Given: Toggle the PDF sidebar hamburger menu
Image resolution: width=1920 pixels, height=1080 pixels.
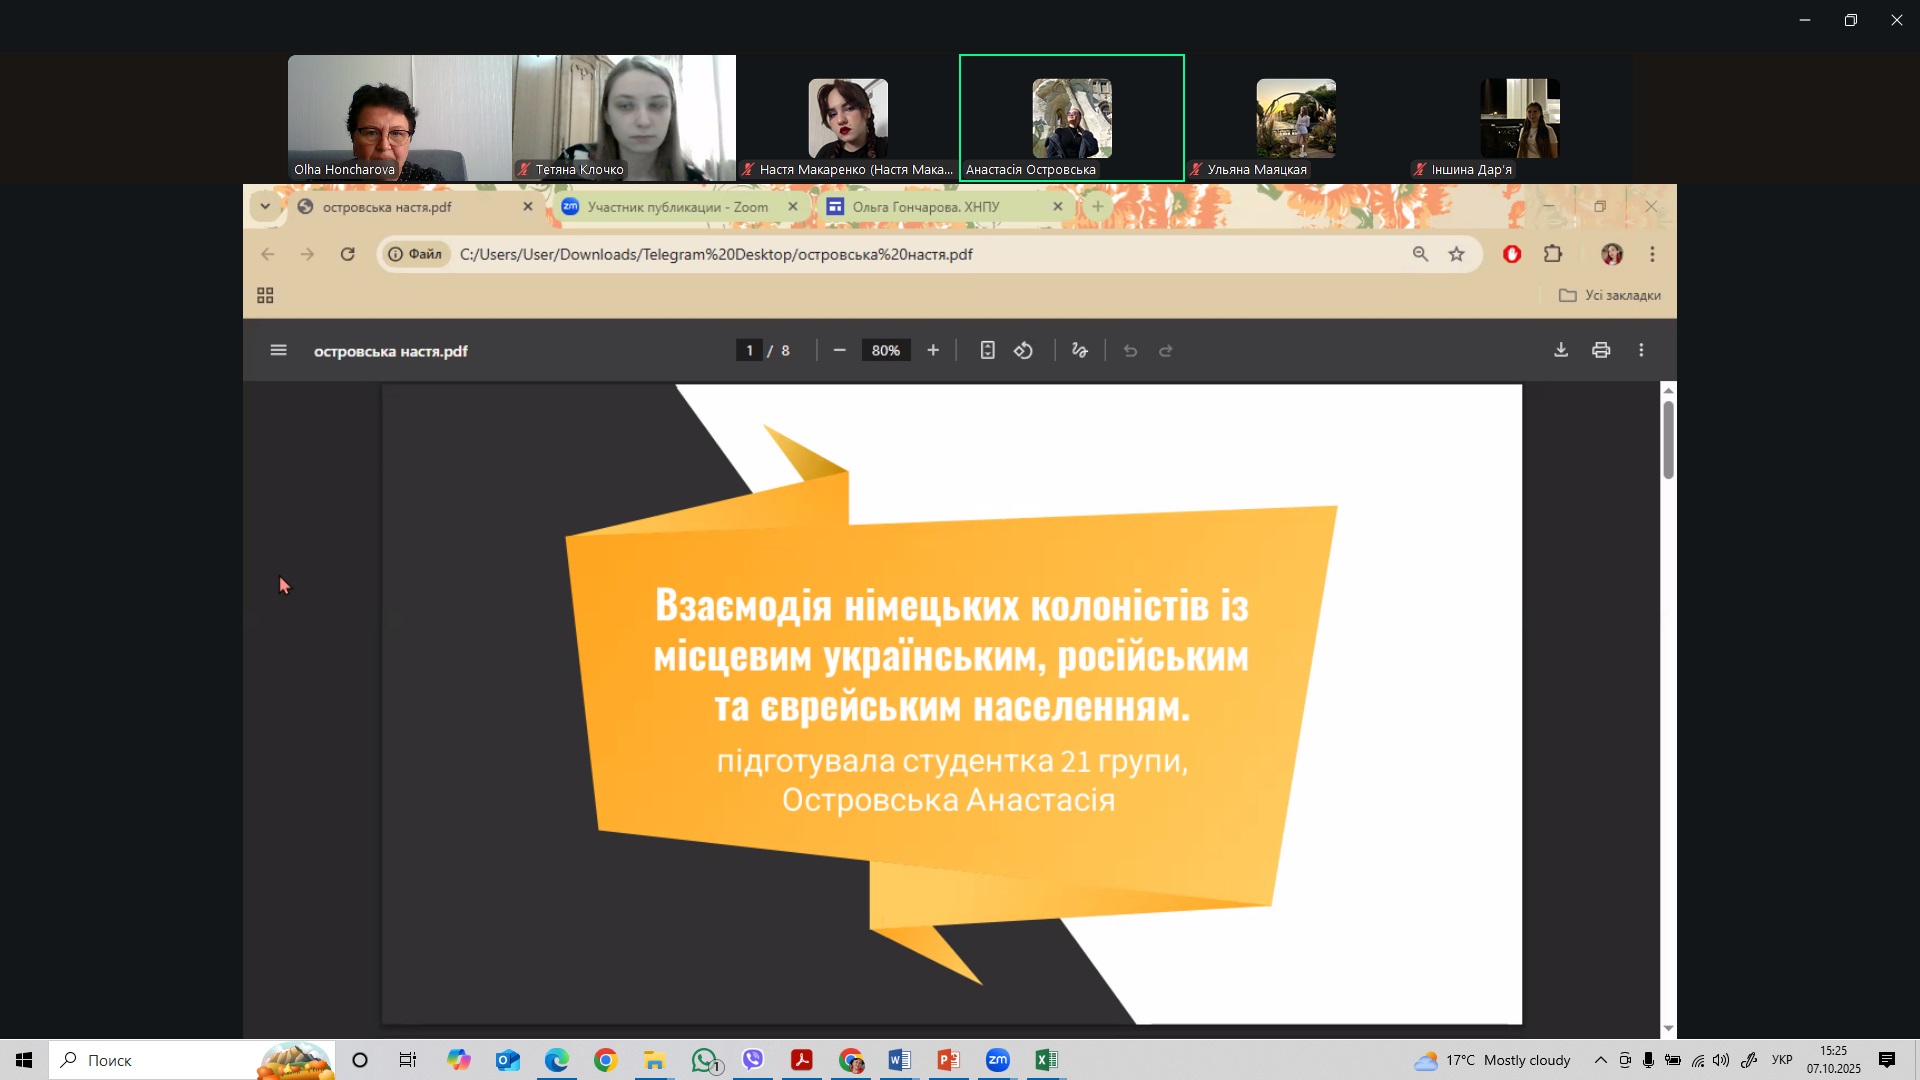Looking at the screenshot, I should pyautogui.click(x=279, y=350).
